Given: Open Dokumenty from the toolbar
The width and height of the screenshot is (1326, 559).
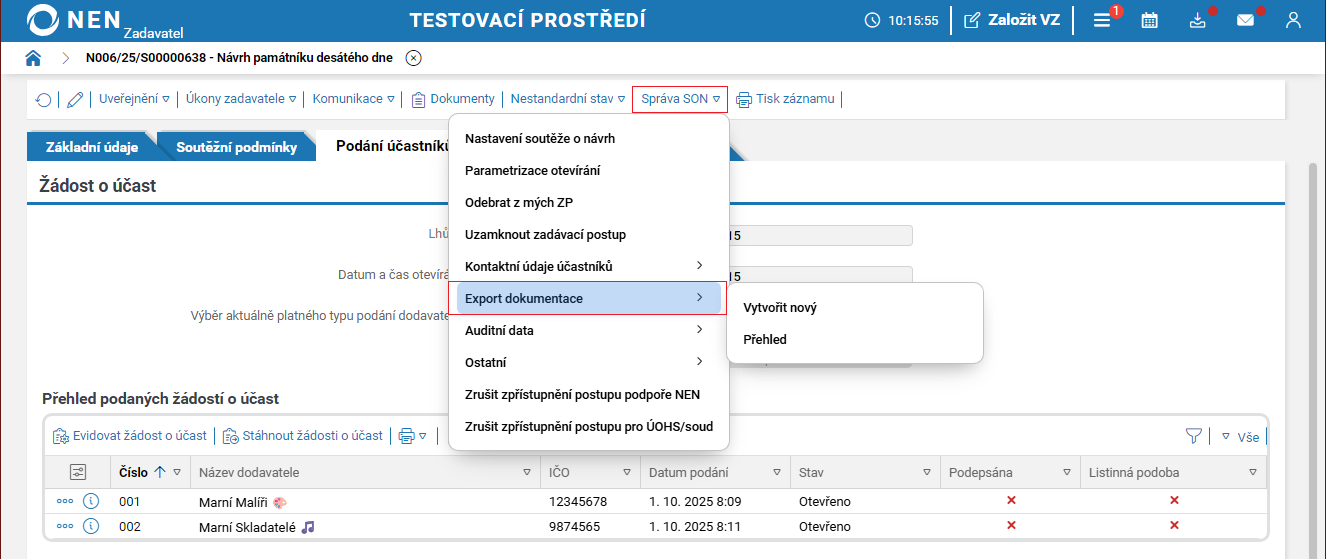Looking at the screenshot, I should click(453, 99).
